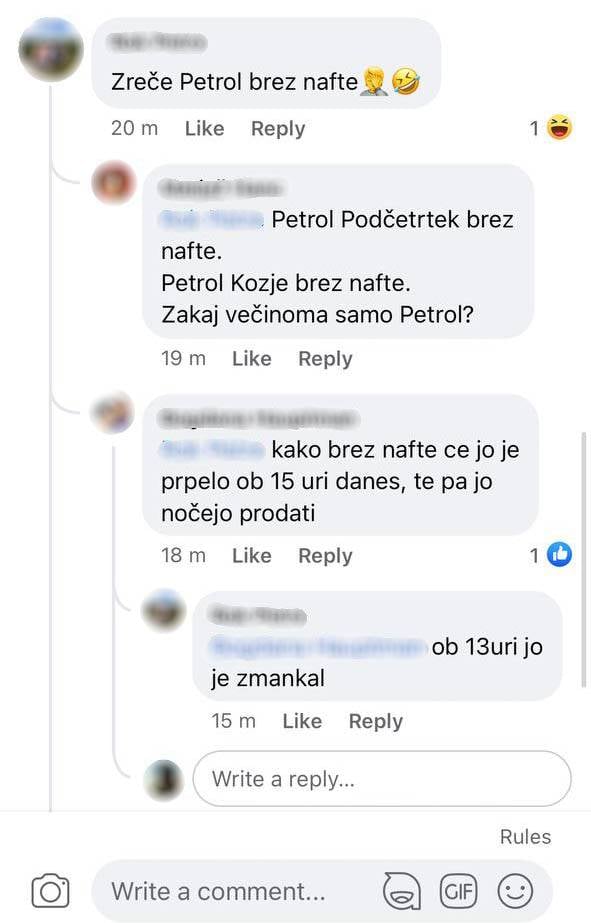Screen dimensions: 591x923
Task: Like the 'kako brez nafte' comment
Action: pos(251,556)
